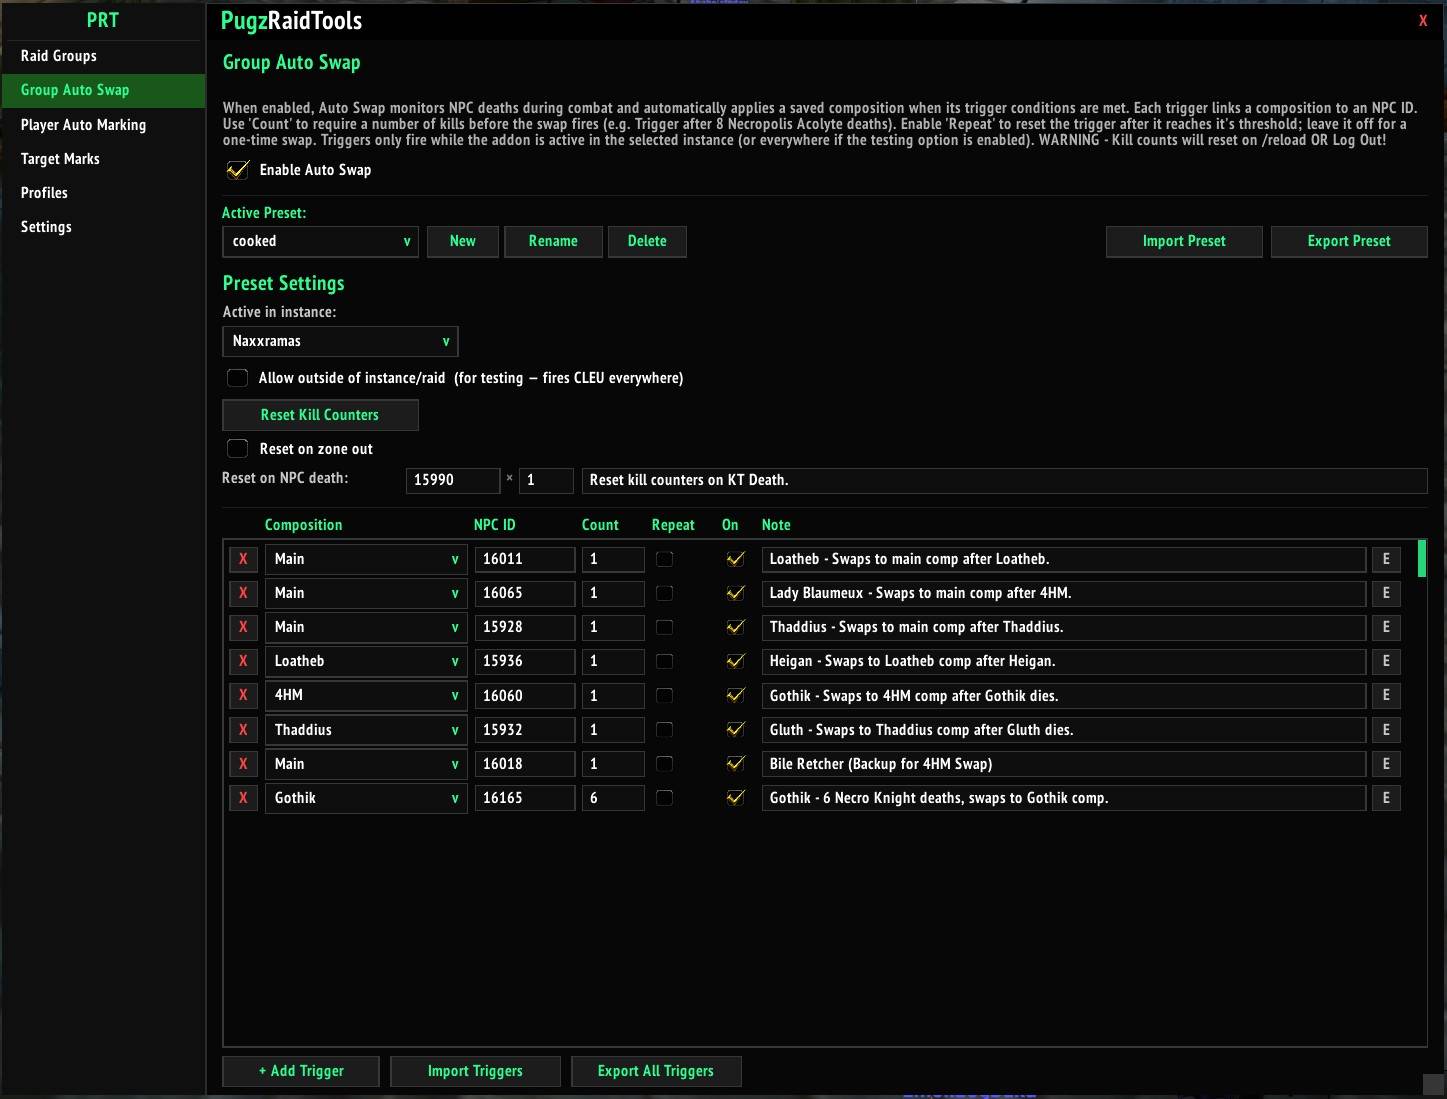Close the PugzRaidTools window
Screen dimensions: 1447x1099
[1423, 21]
